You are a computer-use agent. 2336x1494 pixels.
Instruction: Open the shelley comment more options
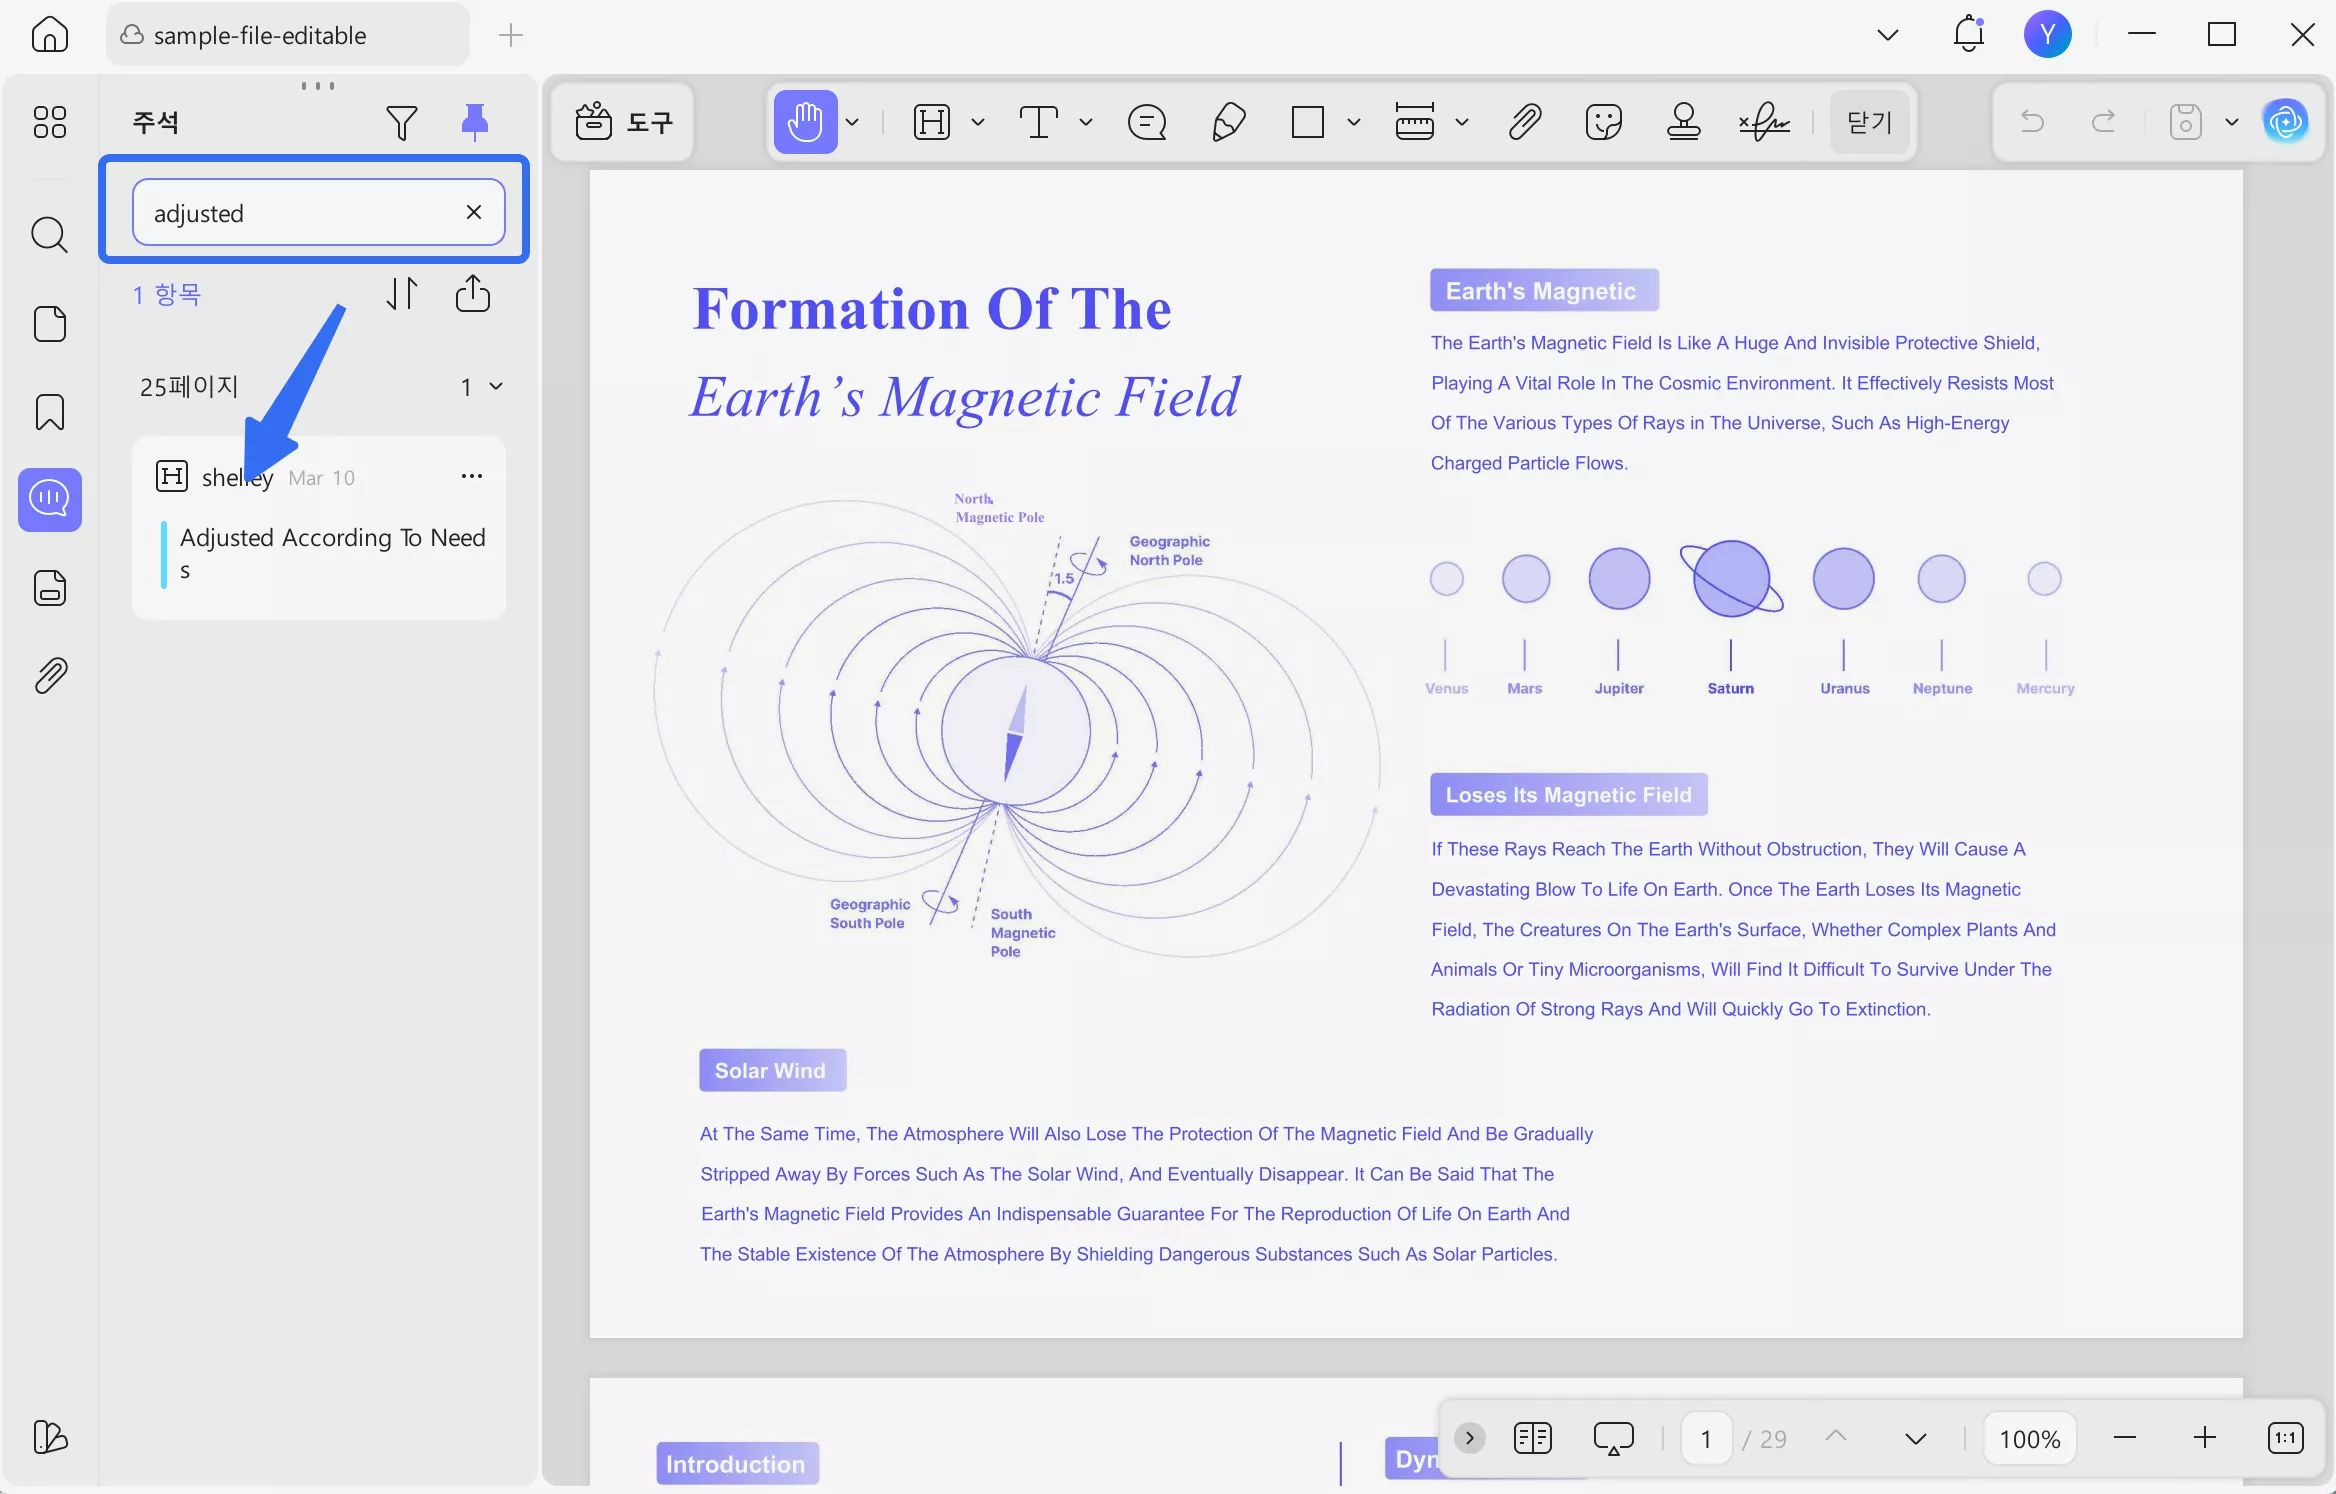click(472, 476)
